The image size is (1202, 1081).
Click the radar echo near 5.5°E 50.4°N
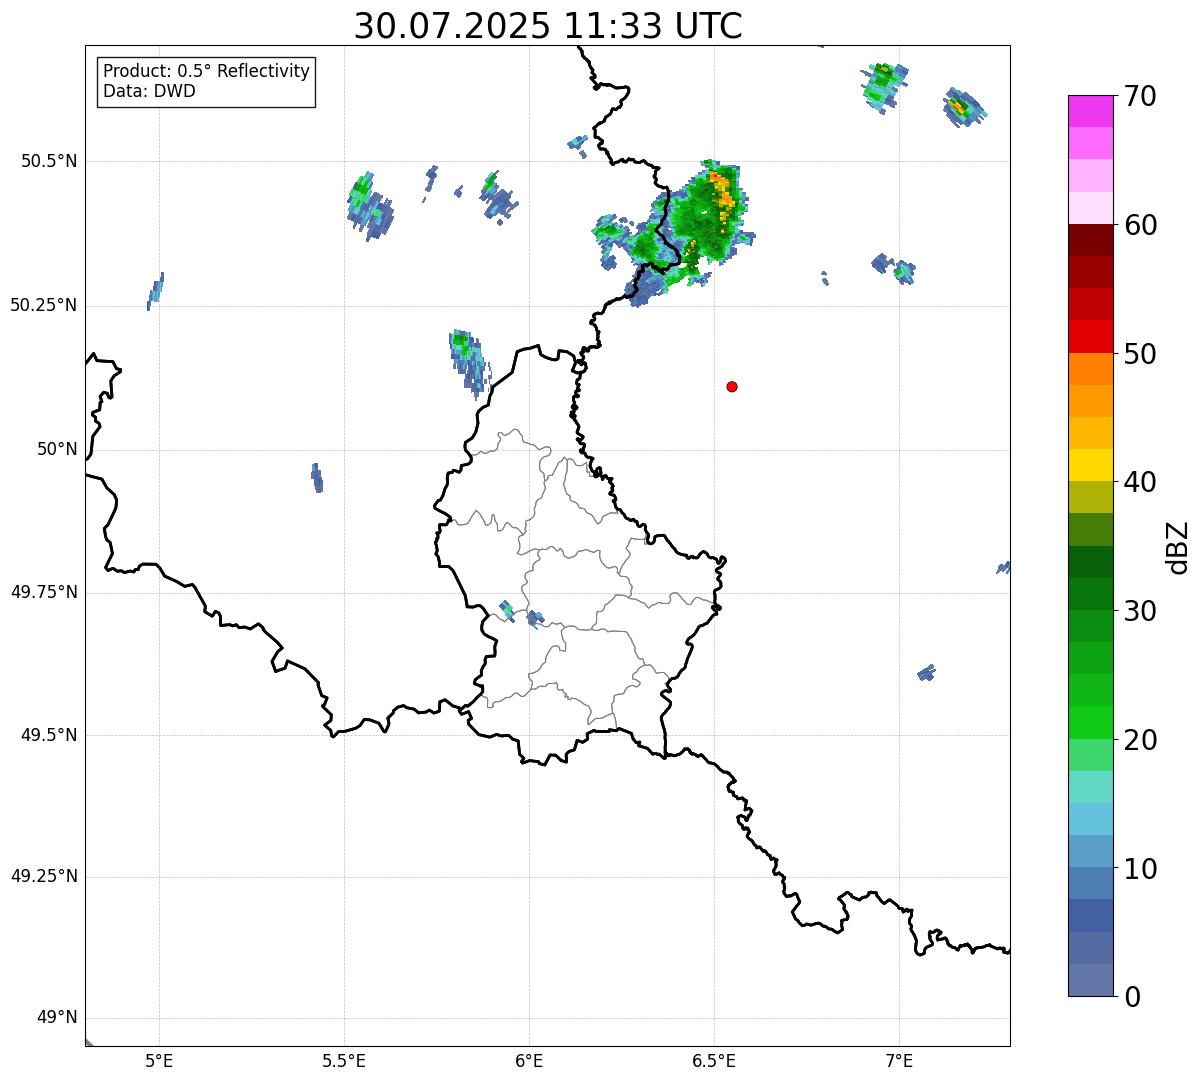click(x=369, y=206)
